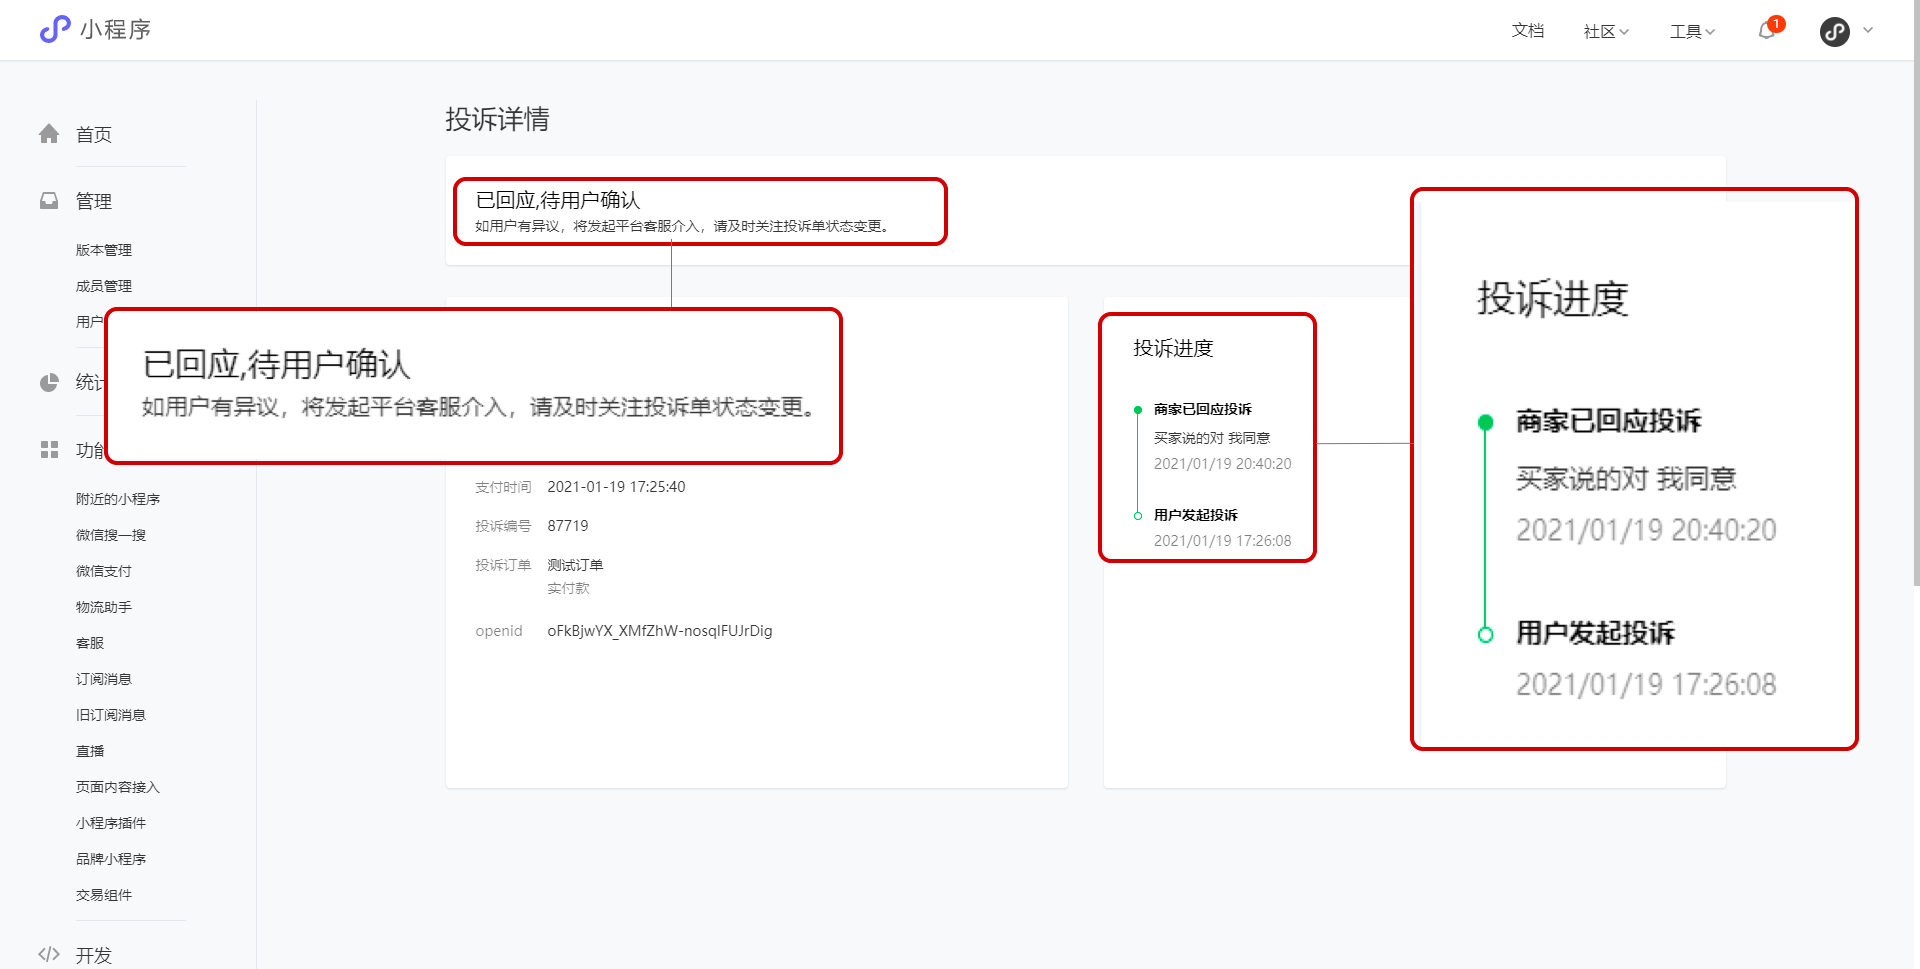This screenshot has width=1920, height=969.
Task: Click the user avatar icon
Action: [1834, 32]
